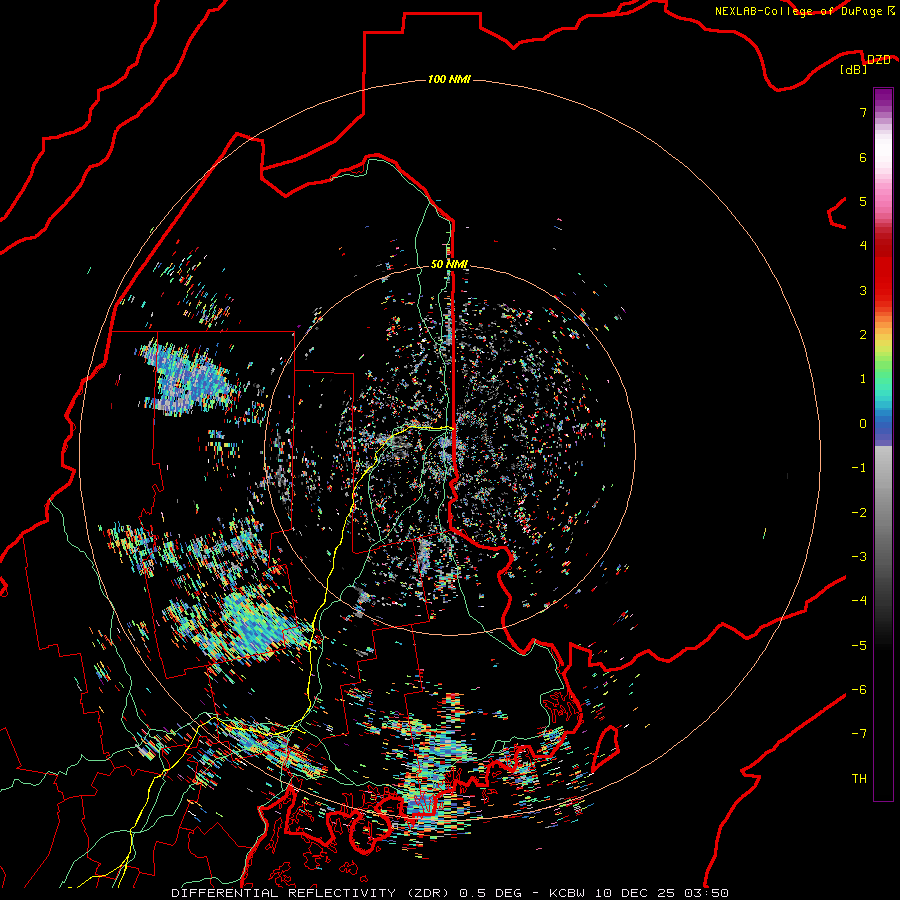Click the 5 value on the scale

(863, 201)
